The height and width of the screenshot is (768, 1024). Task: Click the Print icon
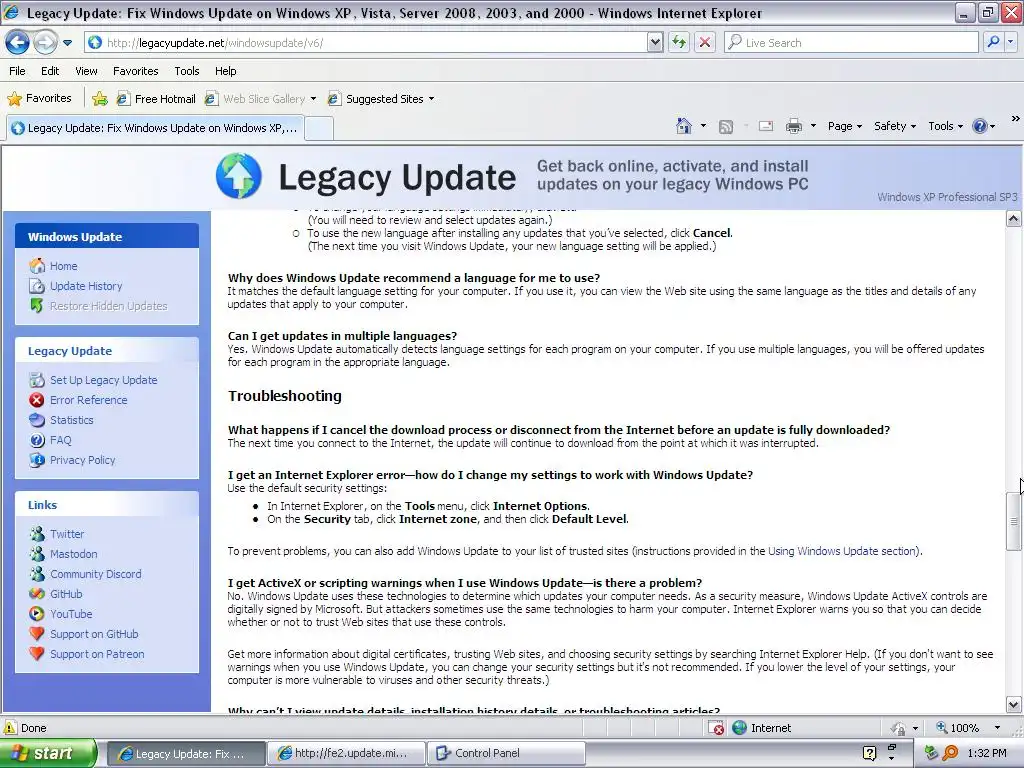coord(793,126)
